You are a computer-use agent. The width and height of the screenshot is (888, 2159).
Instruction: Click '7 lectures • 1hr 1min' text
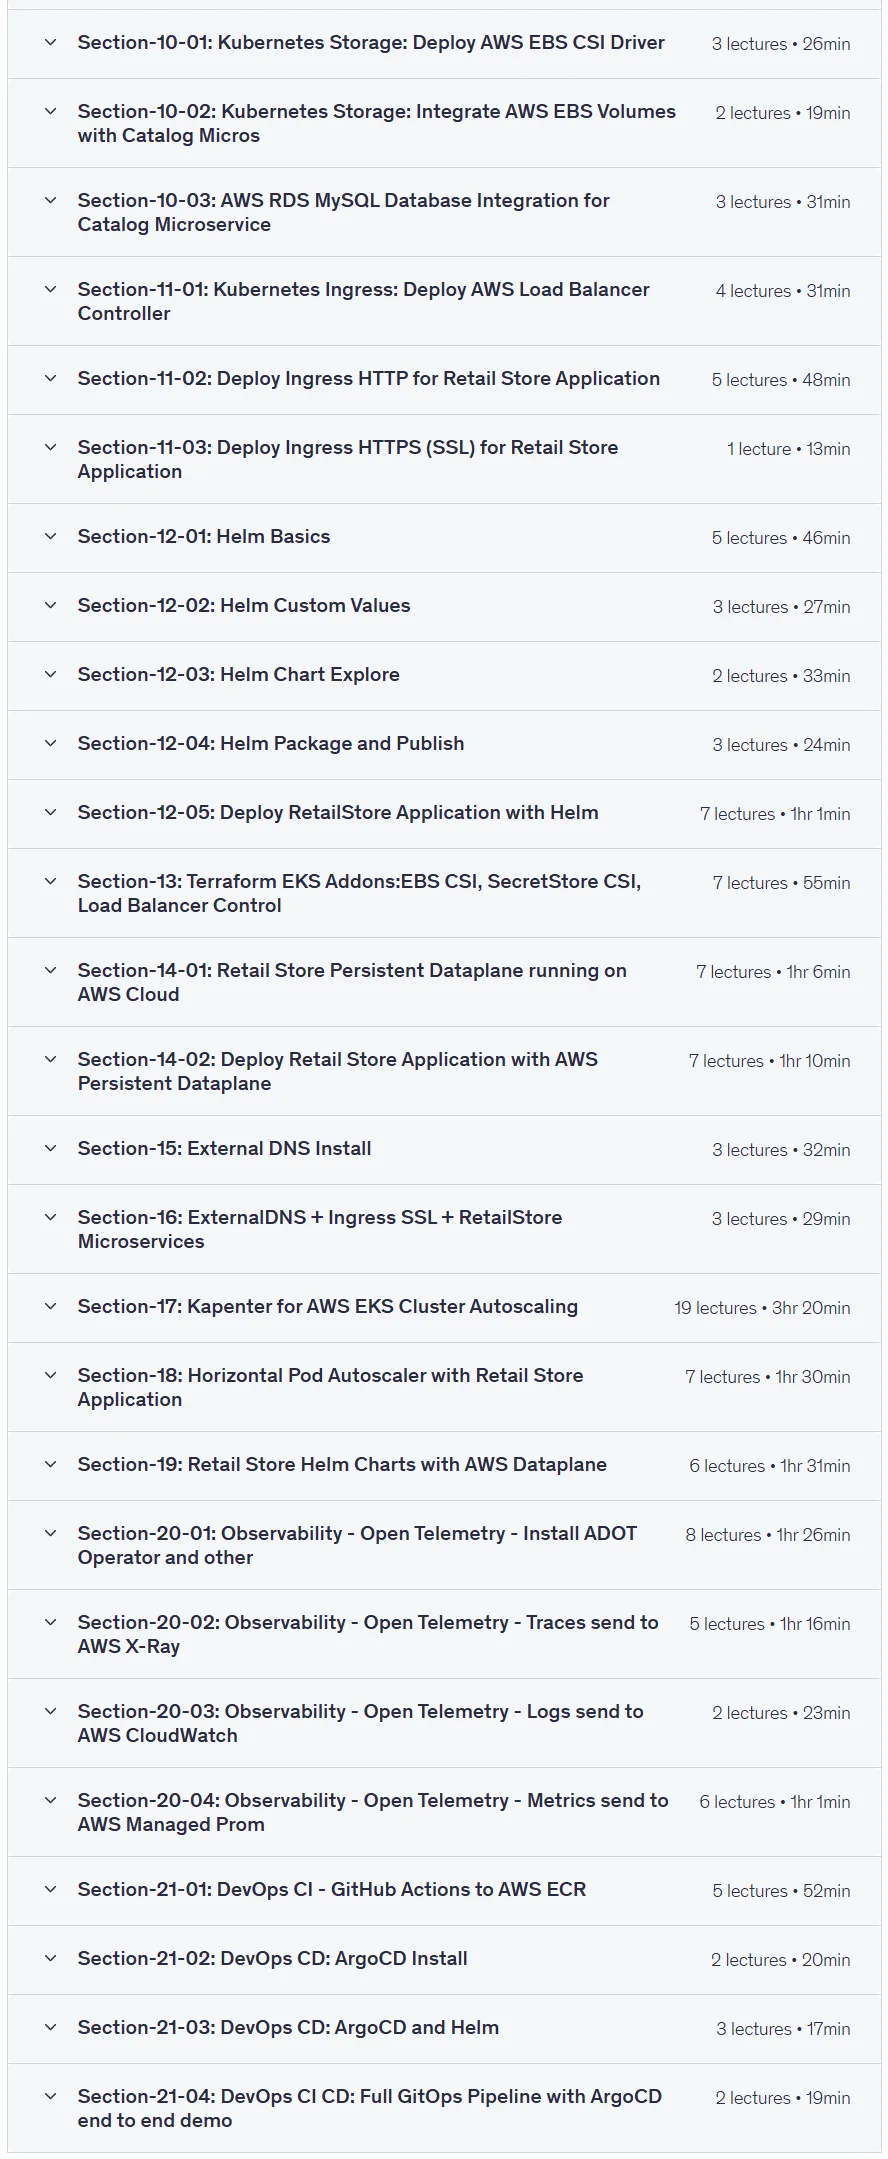[x=775, y=814]
